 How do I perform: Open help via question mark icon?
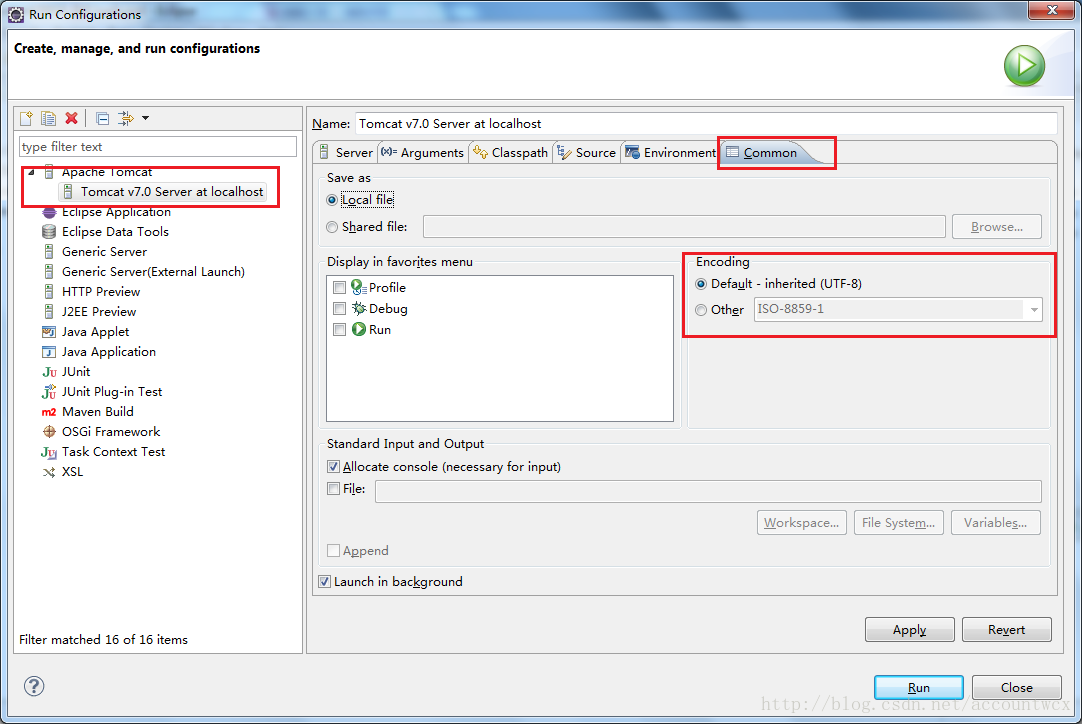point(34,686)
